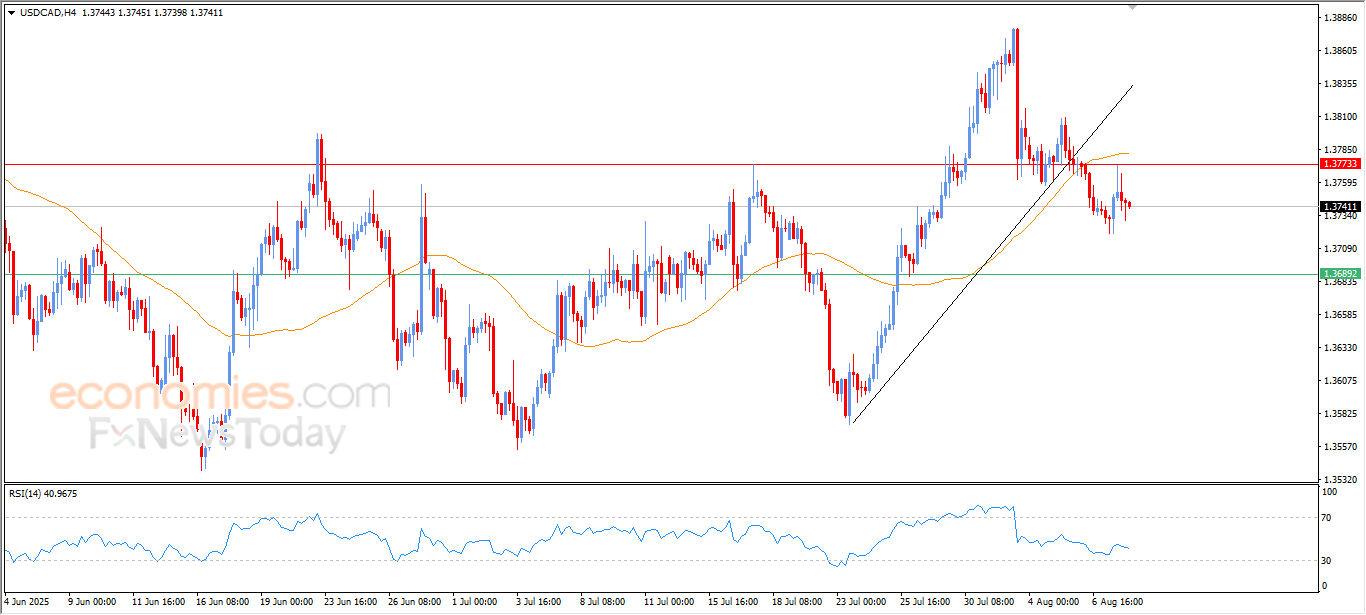
Task: Click the 4 Jun 2025 date label
Action: 27,602
